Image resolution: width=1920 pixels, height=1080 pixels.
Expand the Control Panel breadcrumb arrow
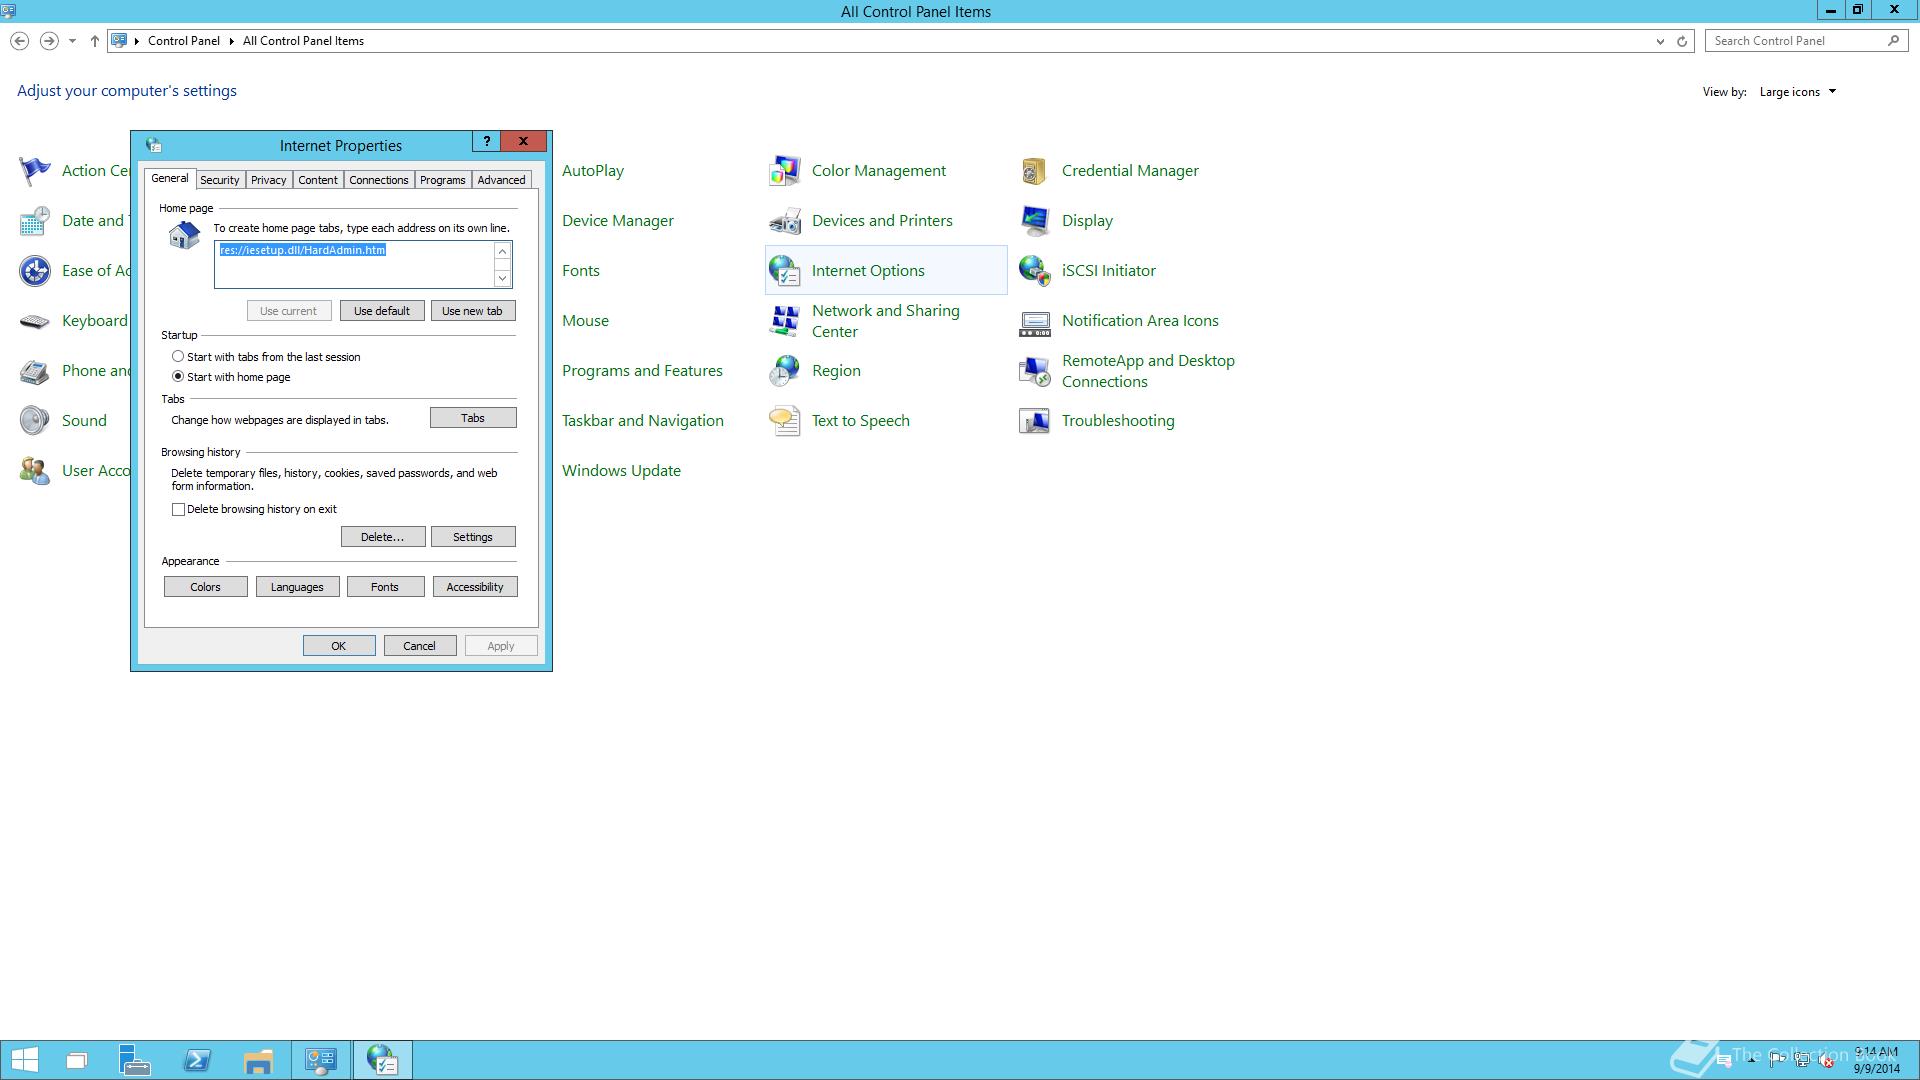[231, 41]
